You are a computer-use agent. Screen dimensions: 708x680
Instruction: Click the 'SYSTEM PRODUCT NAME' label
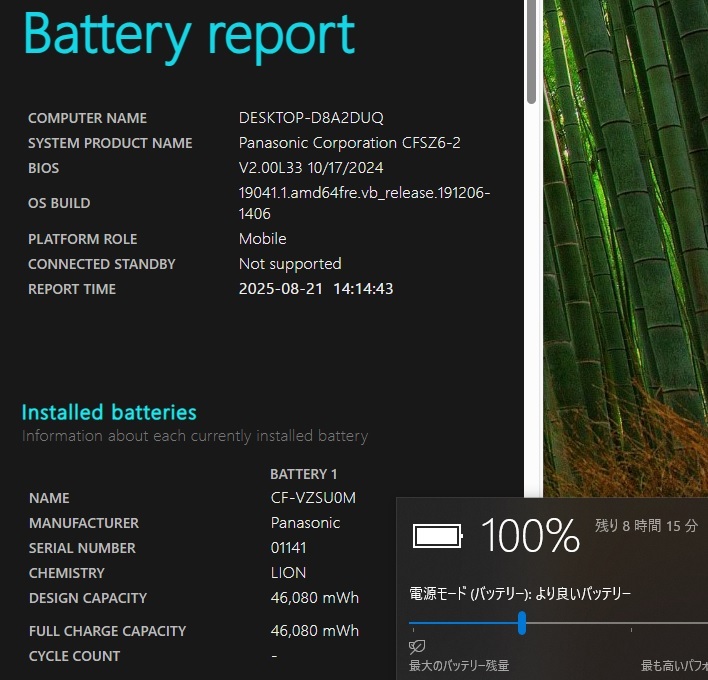click(110, 143)
